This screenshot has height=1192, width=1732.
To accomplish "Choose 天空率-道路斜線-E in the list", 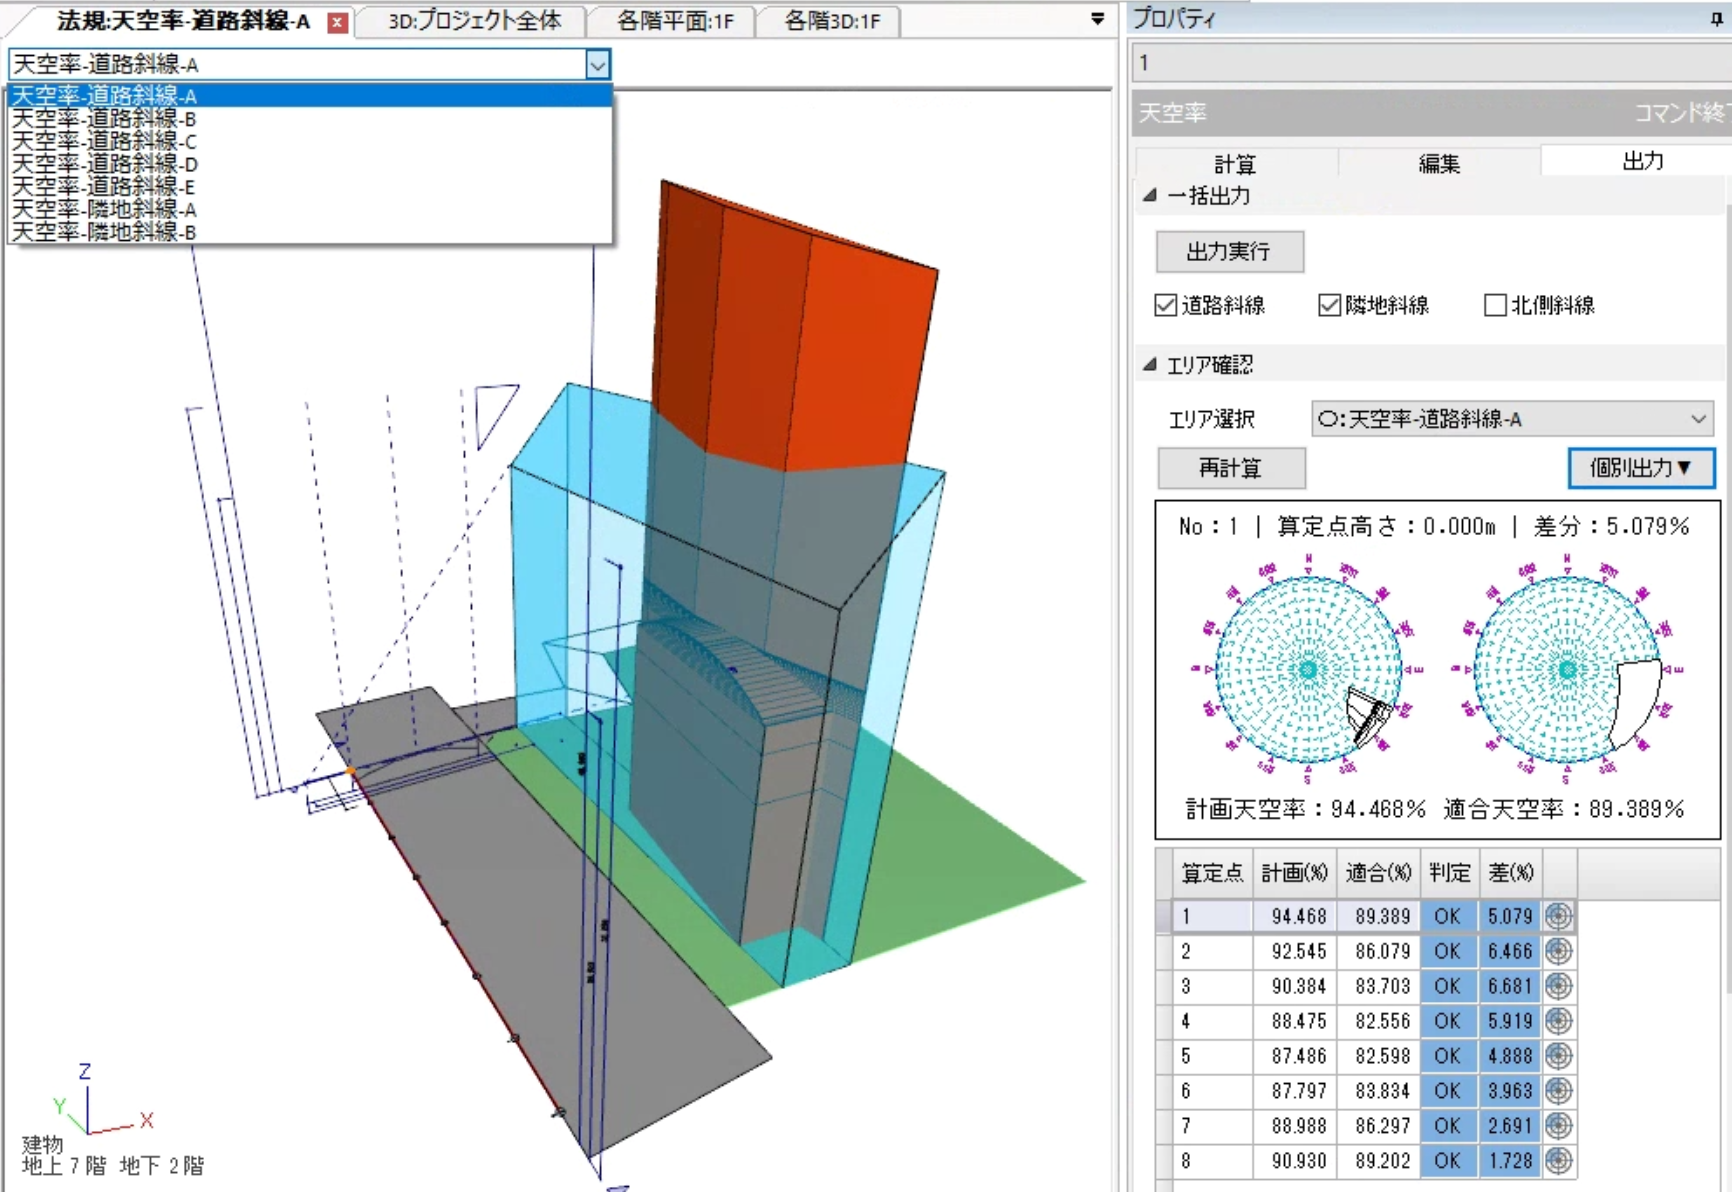I will click(310, 187).
